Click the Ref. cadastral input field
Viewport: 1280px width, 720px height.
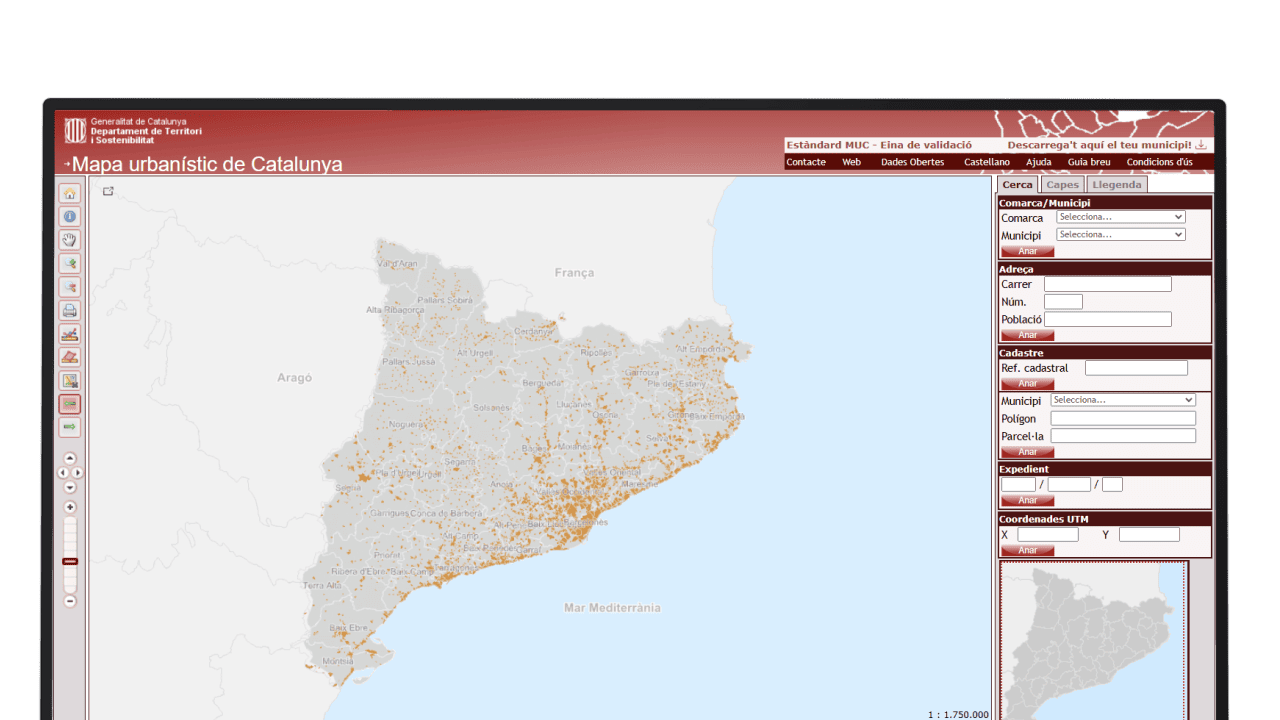pyautogui.click(x=1136, y=368)
